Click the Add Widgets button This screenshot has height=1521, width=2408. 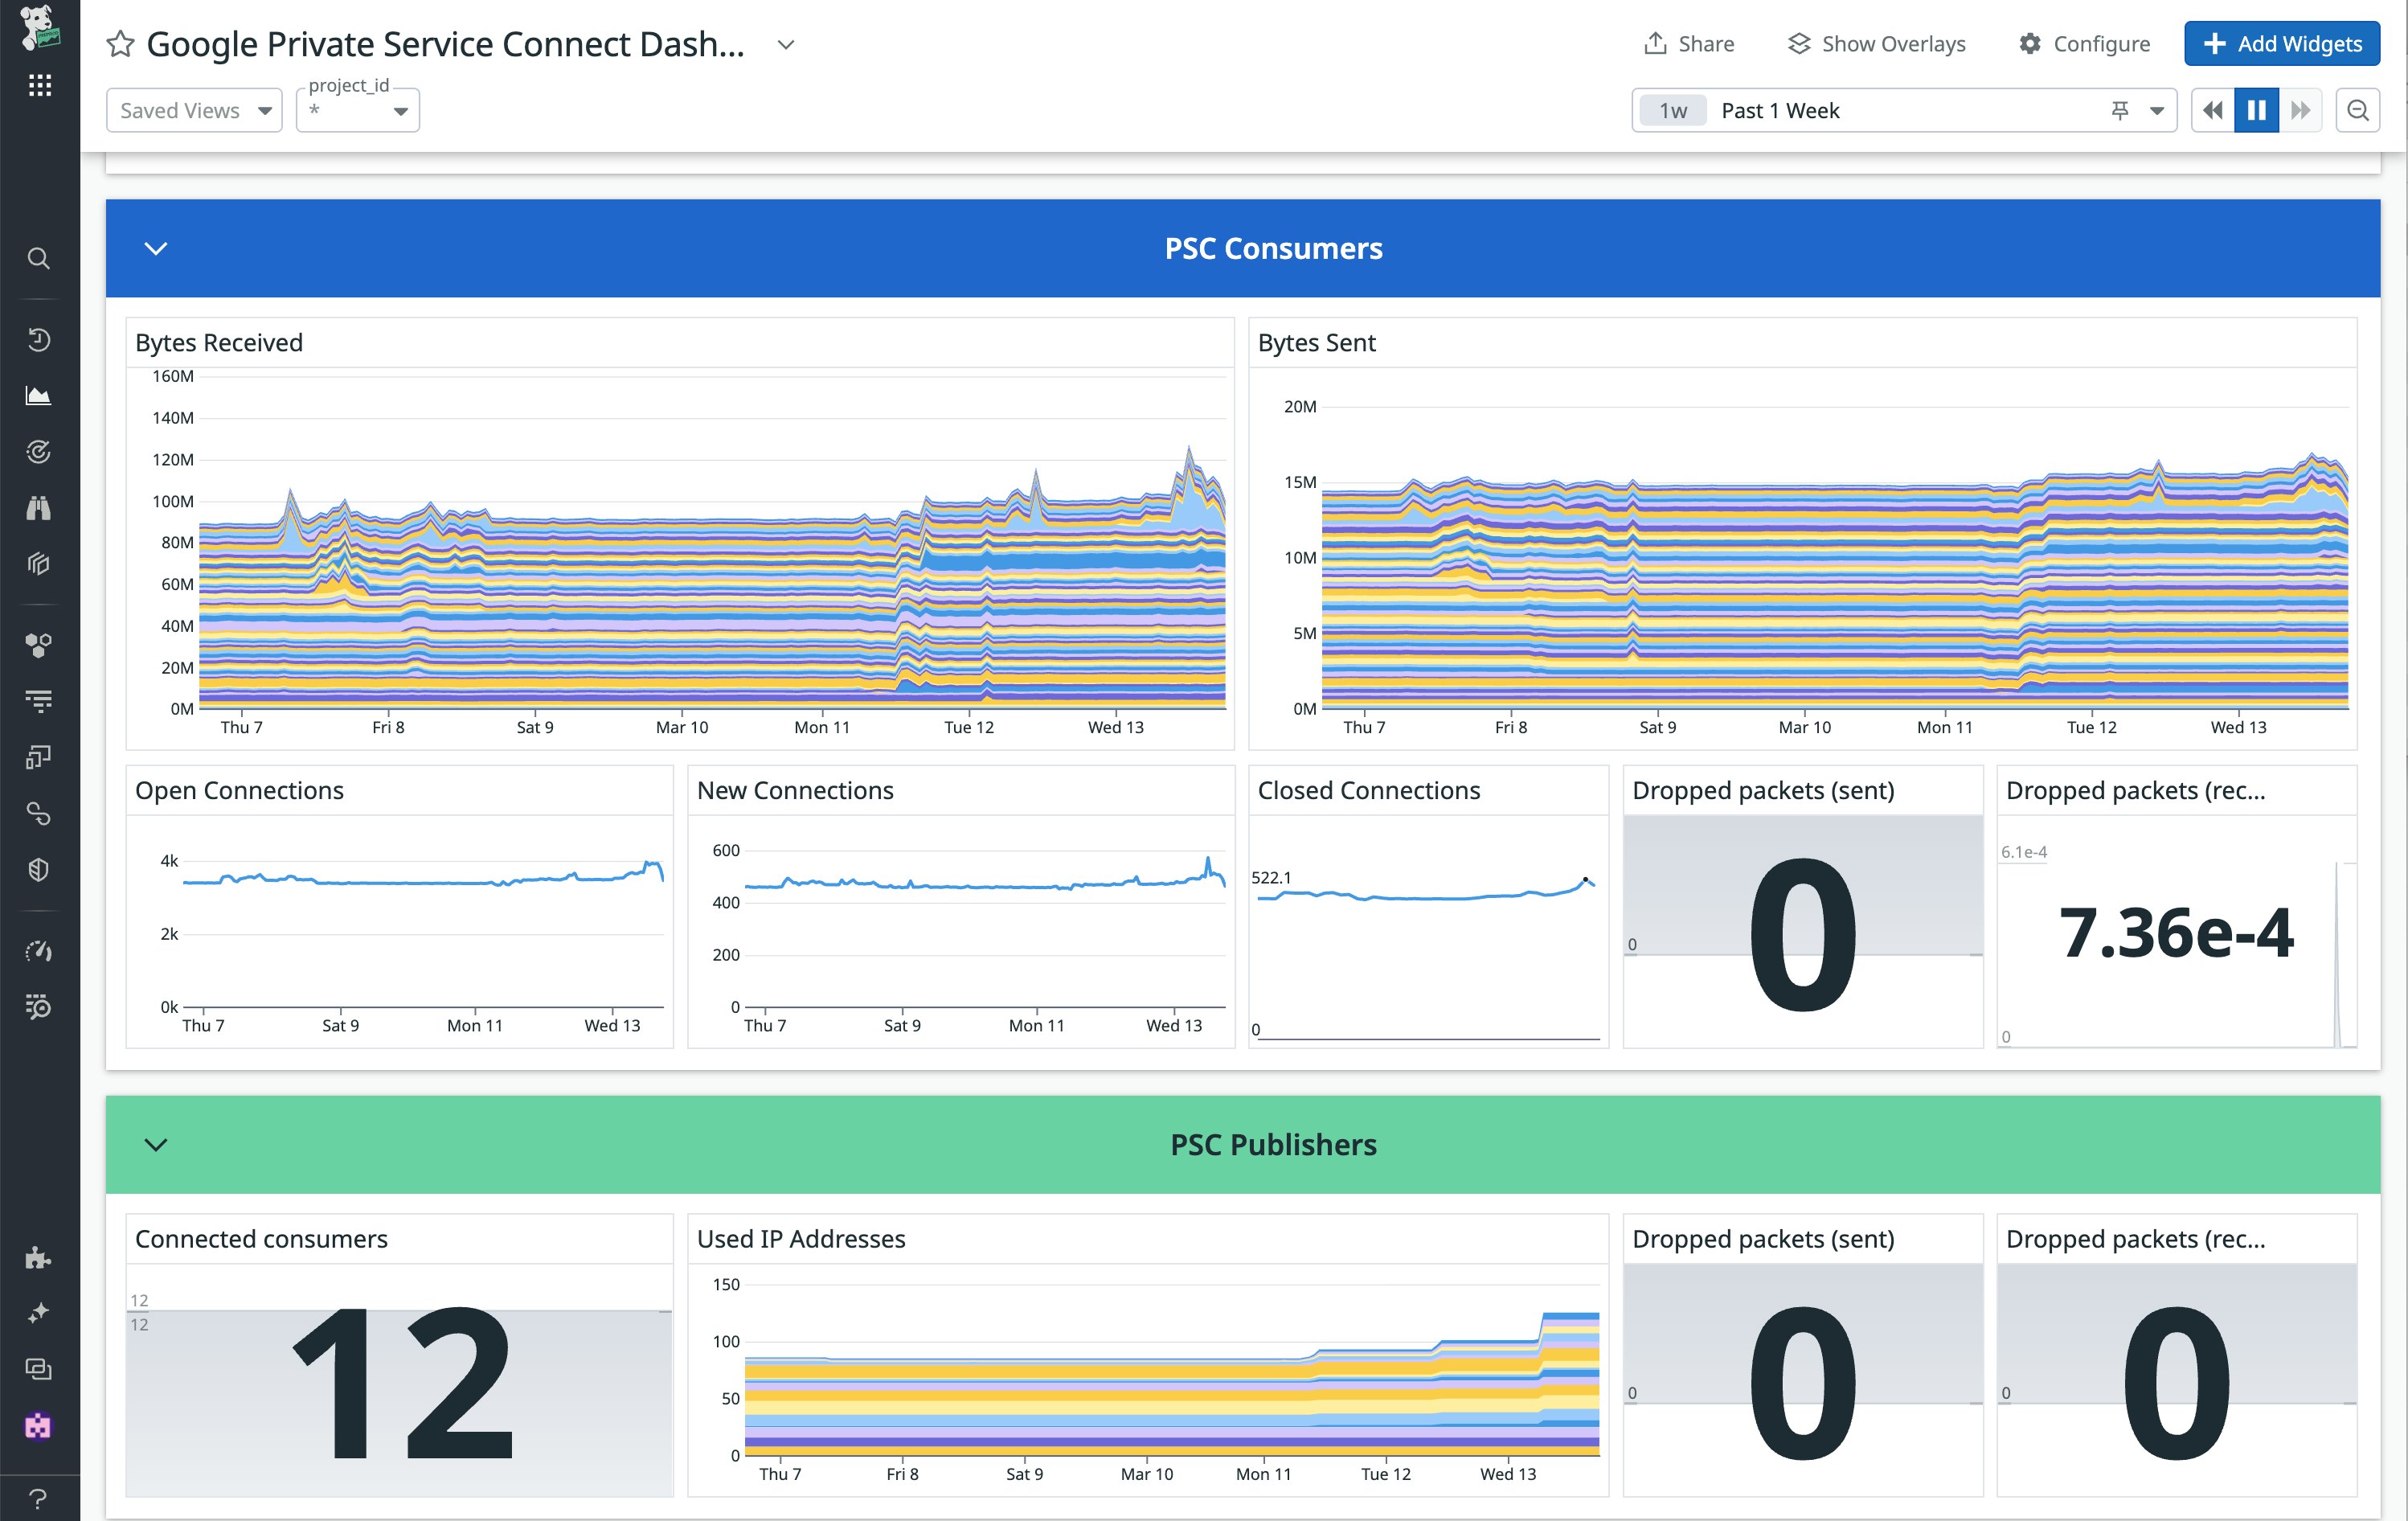2281,43
